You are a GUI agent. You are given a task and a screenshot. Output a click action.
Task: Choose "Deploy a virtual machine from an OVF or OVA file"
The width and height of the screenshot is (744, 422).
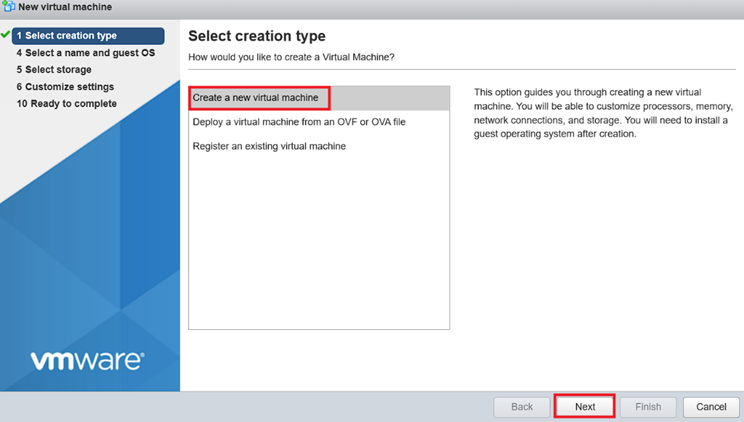(x=299, y=122)
